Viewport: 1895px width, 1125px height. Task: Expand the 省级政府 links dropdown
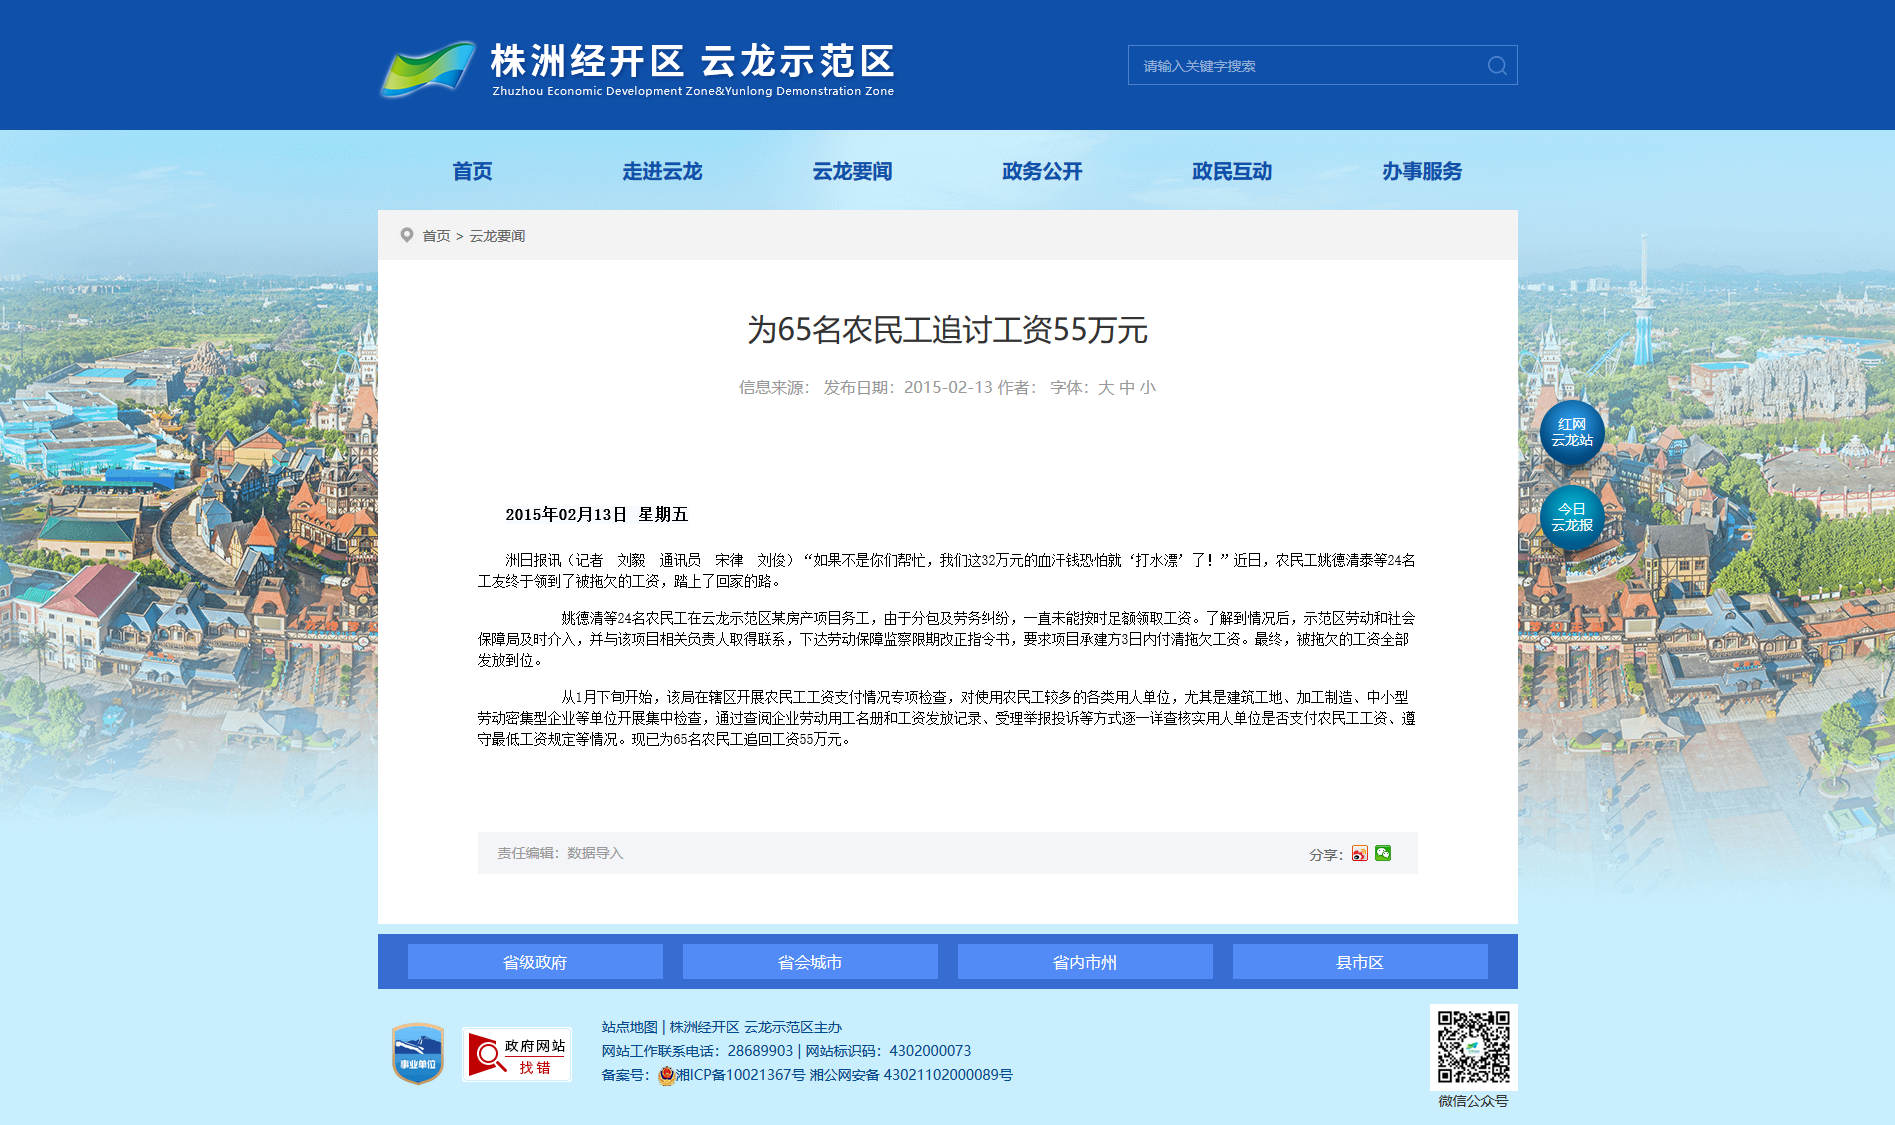pos(535,962)
